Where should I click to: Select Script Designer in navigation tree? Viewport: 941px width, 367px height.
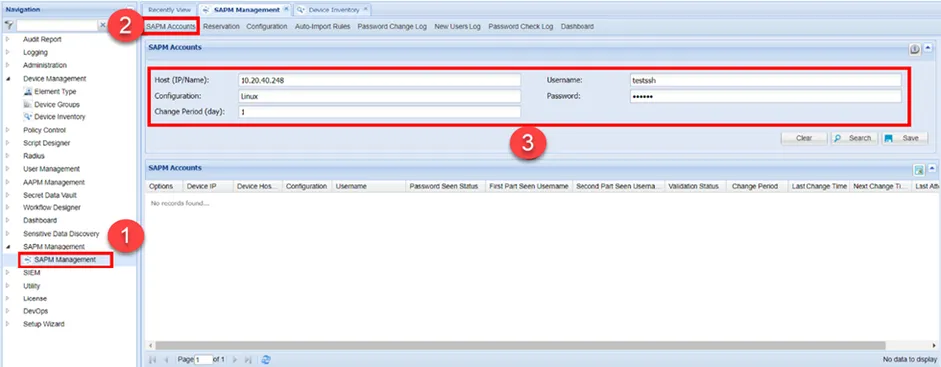pos(46,143)
